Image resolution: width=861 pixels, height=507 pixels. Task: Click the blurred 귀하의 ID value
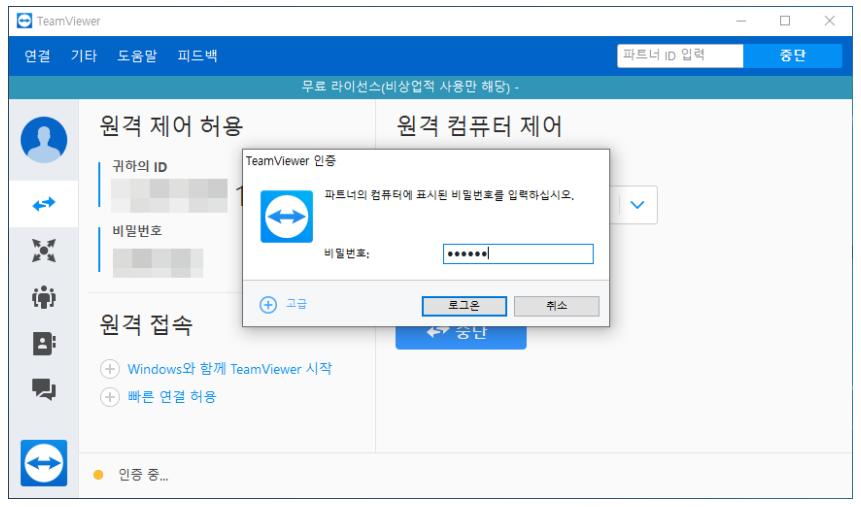tap(169, 196)
